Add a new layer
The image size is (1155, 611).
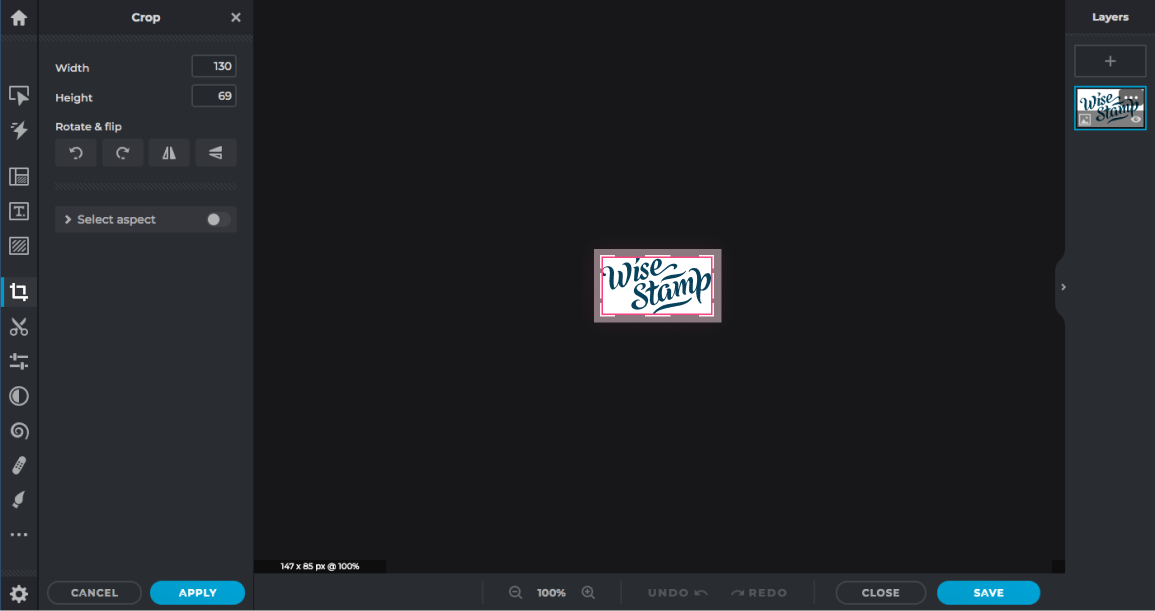tap(1110, 61)
